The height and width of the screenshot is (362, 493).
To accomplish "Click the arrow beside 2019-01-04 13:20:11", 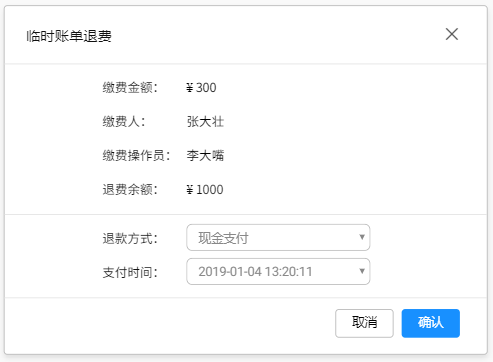I will (362, 271).
